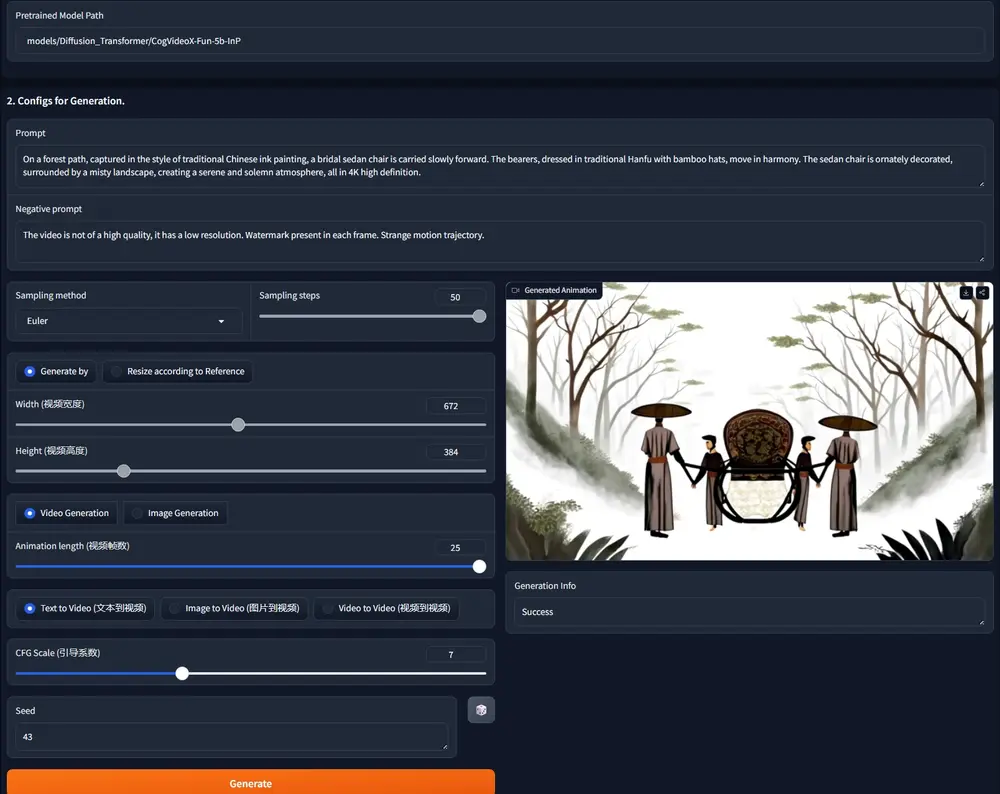Click the CFG Scale slider handle
The height and width of the screenshot is (794, 1000).
(182, 673)
